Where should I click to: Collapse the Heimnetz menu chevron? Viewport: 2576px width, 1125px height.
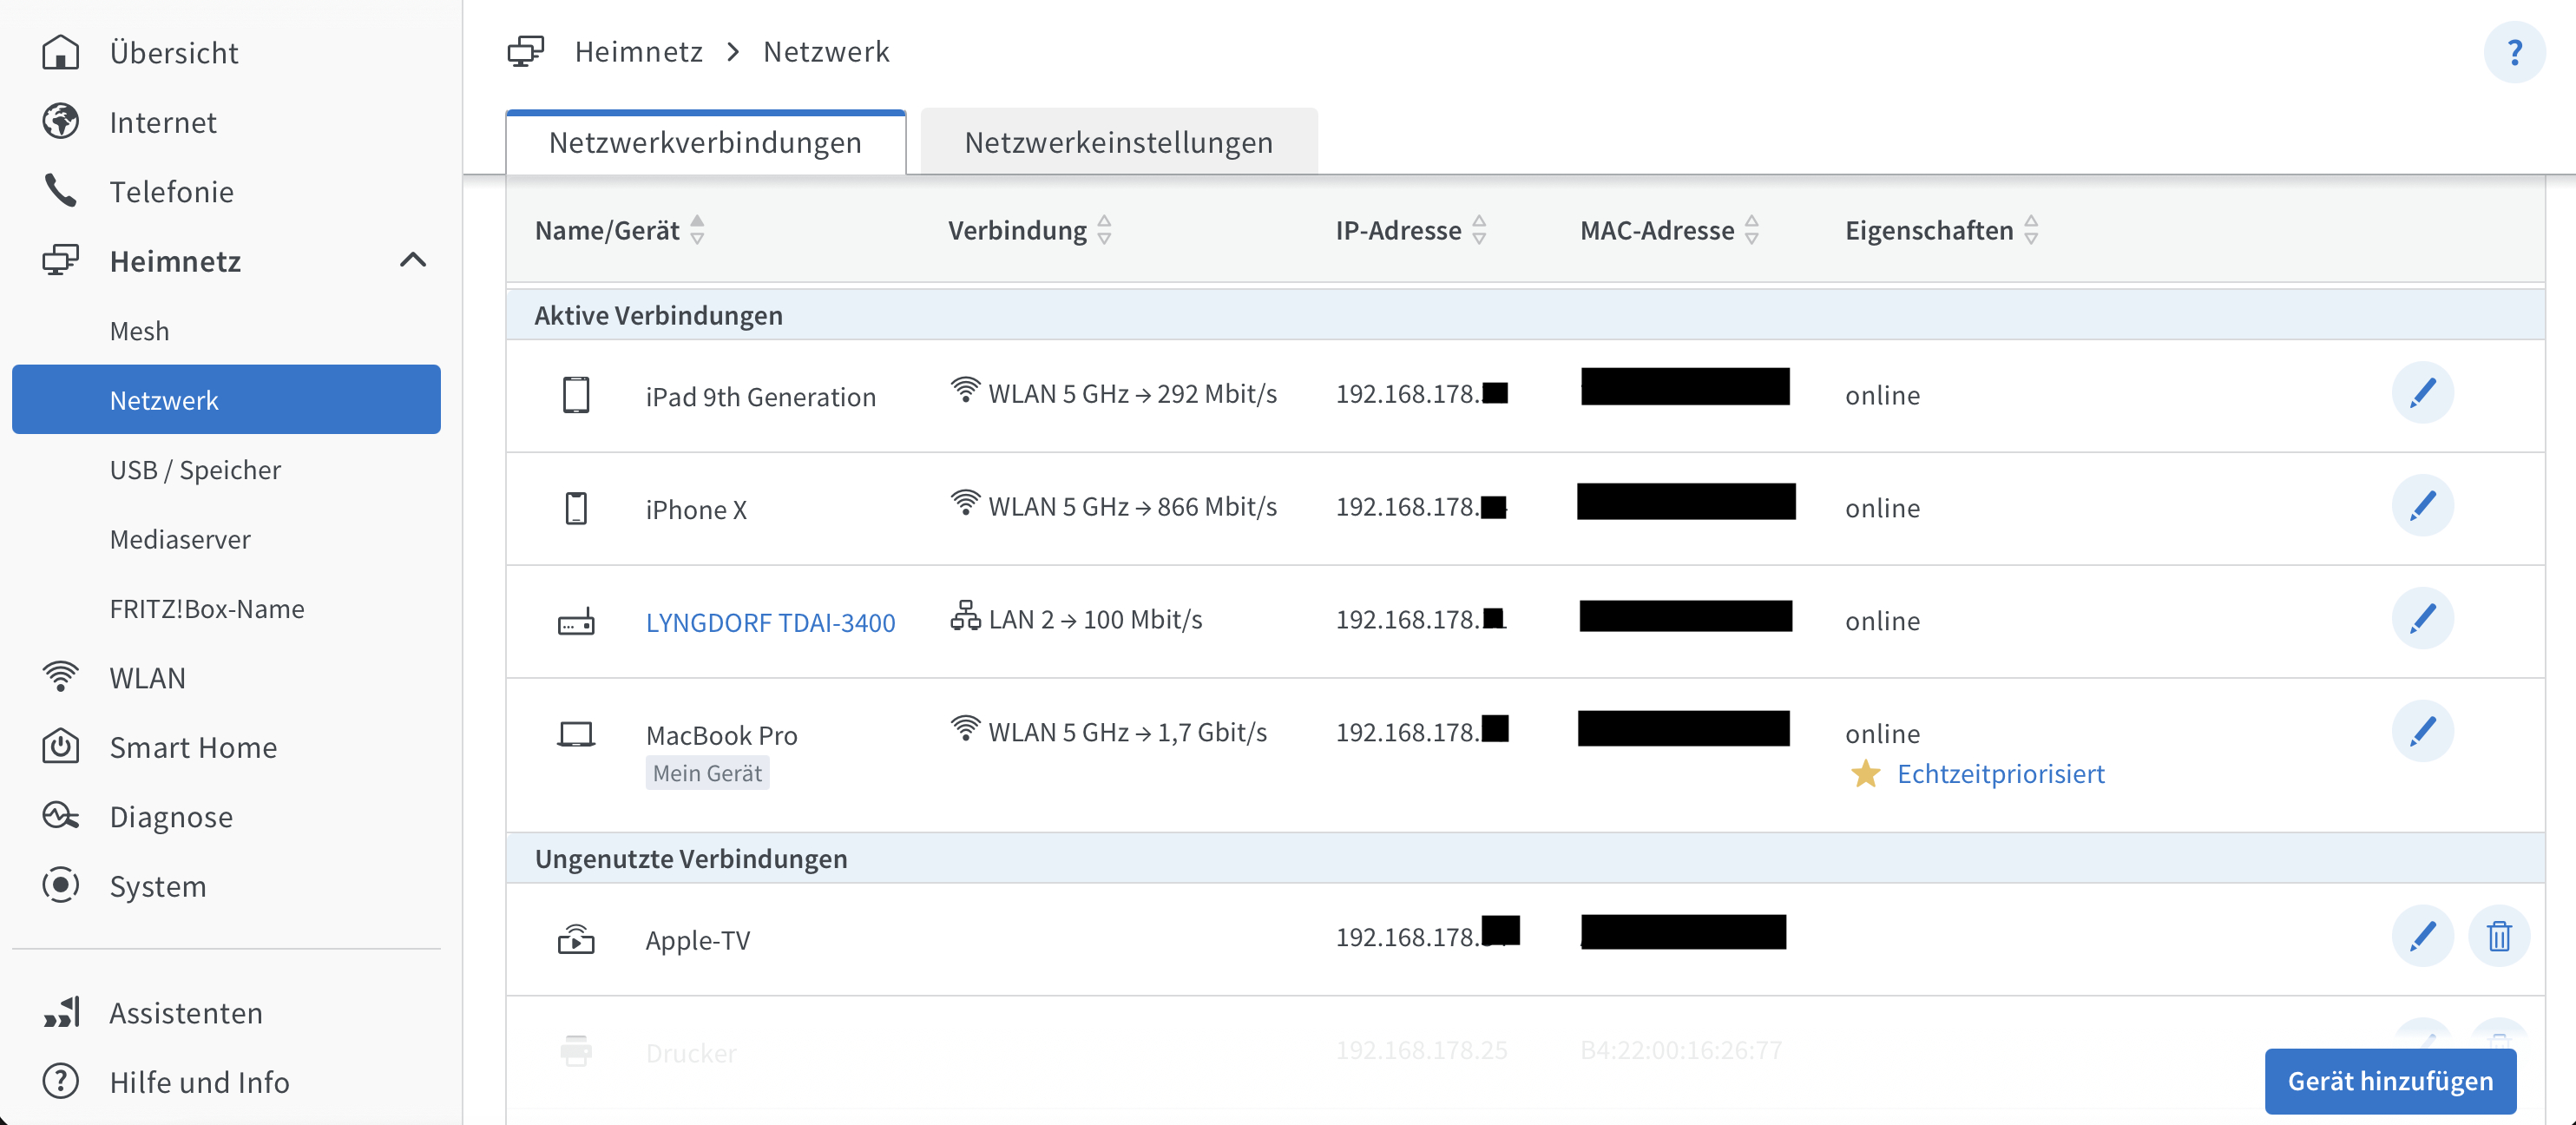click(412, 261)
